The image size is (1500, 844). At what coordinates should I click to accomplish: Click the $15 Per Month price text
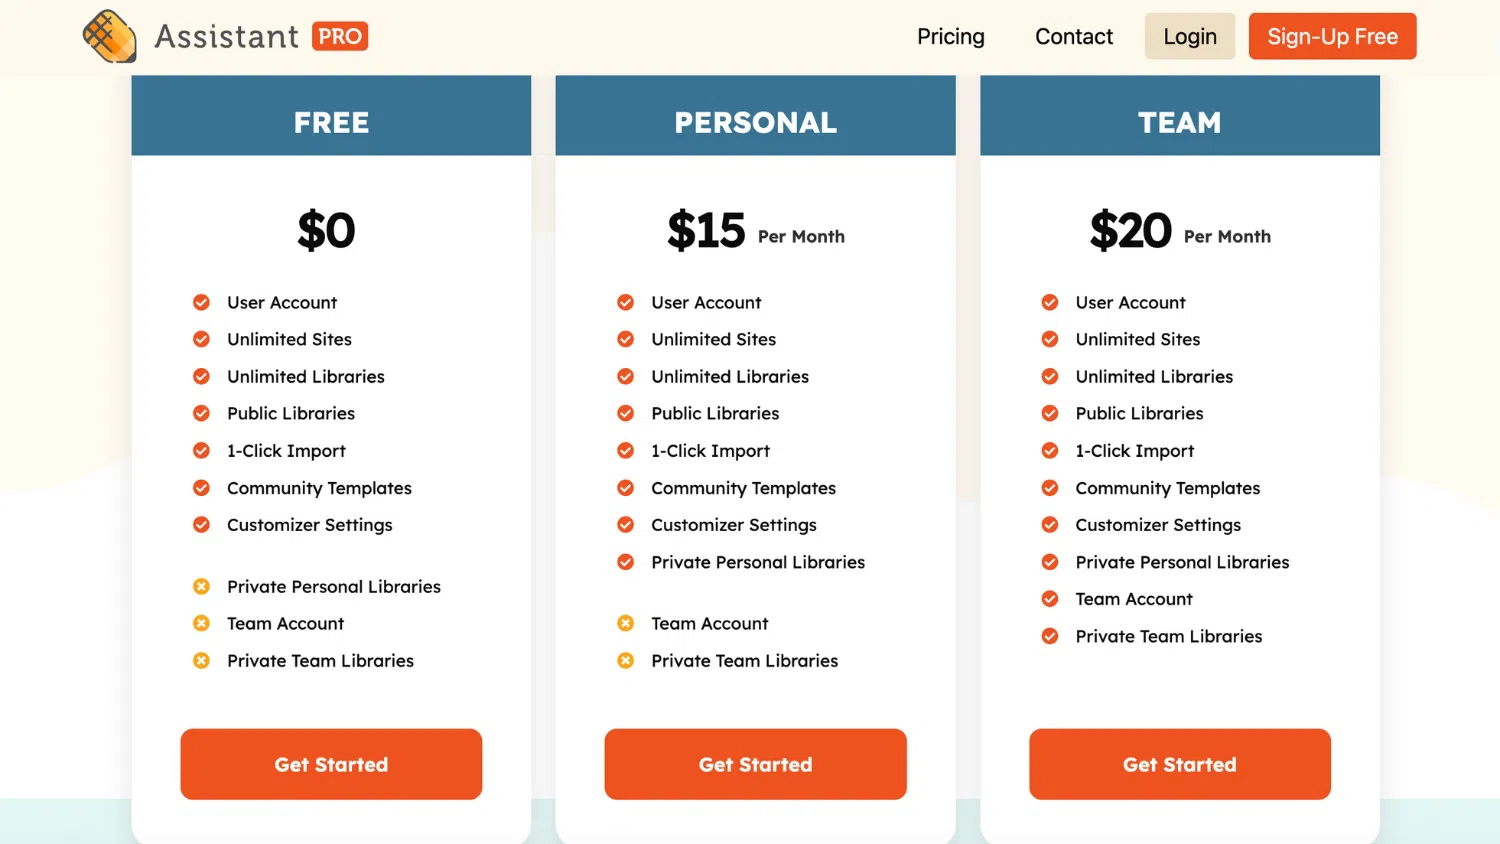[755, 231]
